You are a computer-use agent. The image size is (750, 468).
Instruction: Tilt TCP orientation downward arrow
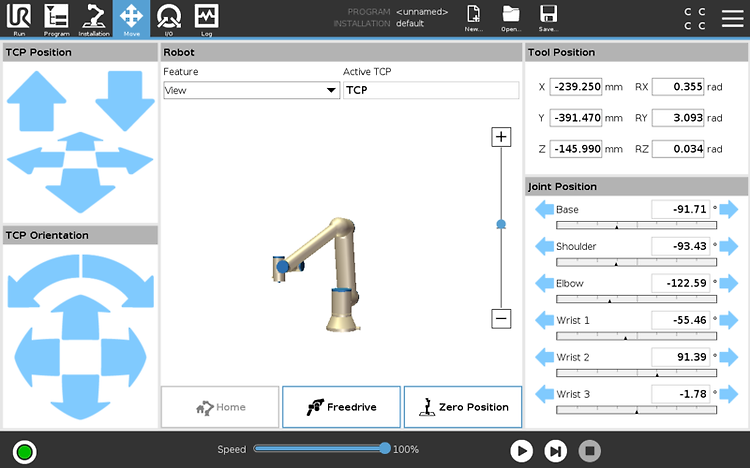80,397
